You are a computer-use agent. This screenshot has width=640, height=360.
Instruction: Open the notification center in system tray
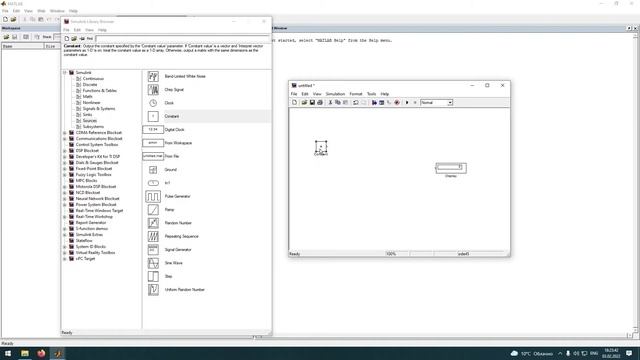coord(629,353)
